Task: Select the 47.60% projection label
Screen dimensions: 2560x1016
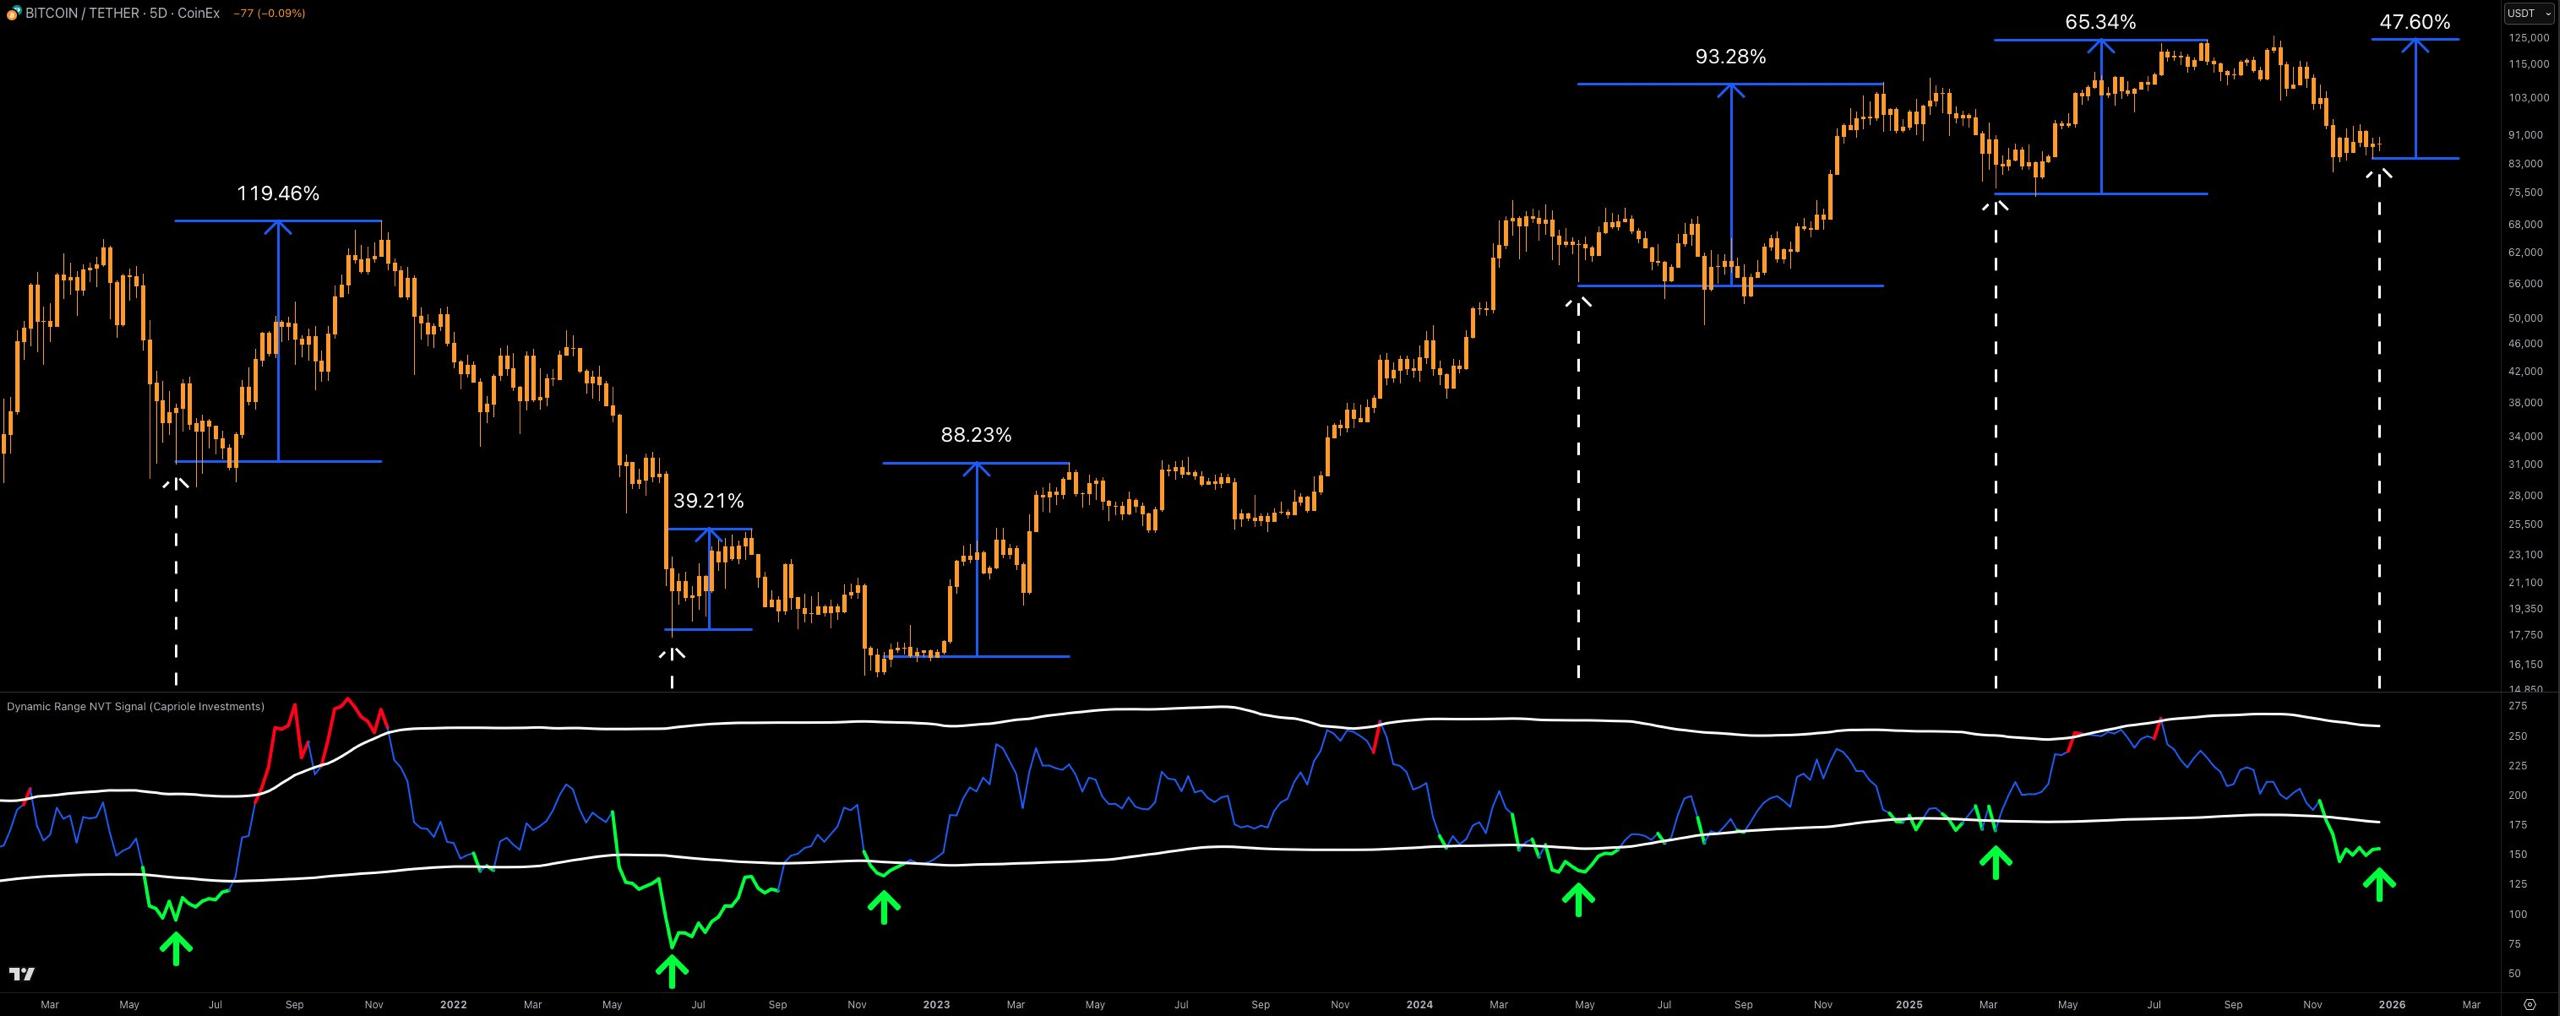Action: click(x=2414, y=22)
